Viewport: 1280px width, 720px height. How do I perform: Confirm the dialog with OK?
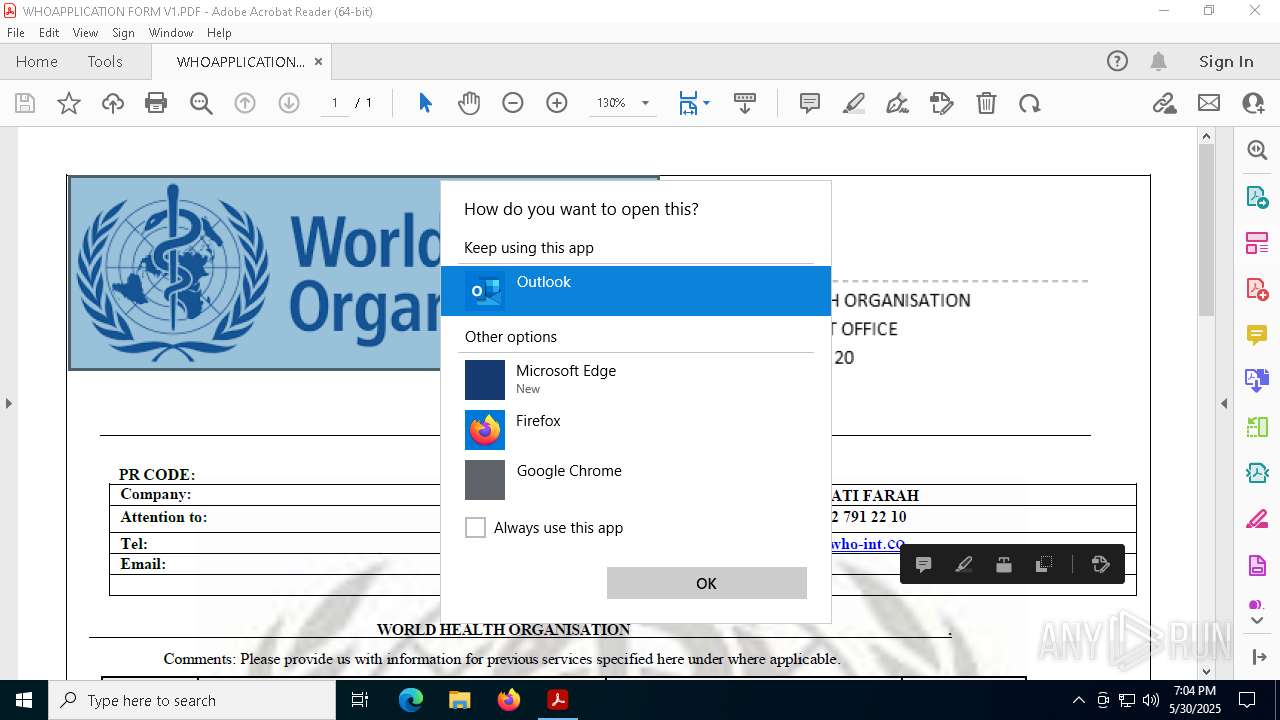coord(707,583)
